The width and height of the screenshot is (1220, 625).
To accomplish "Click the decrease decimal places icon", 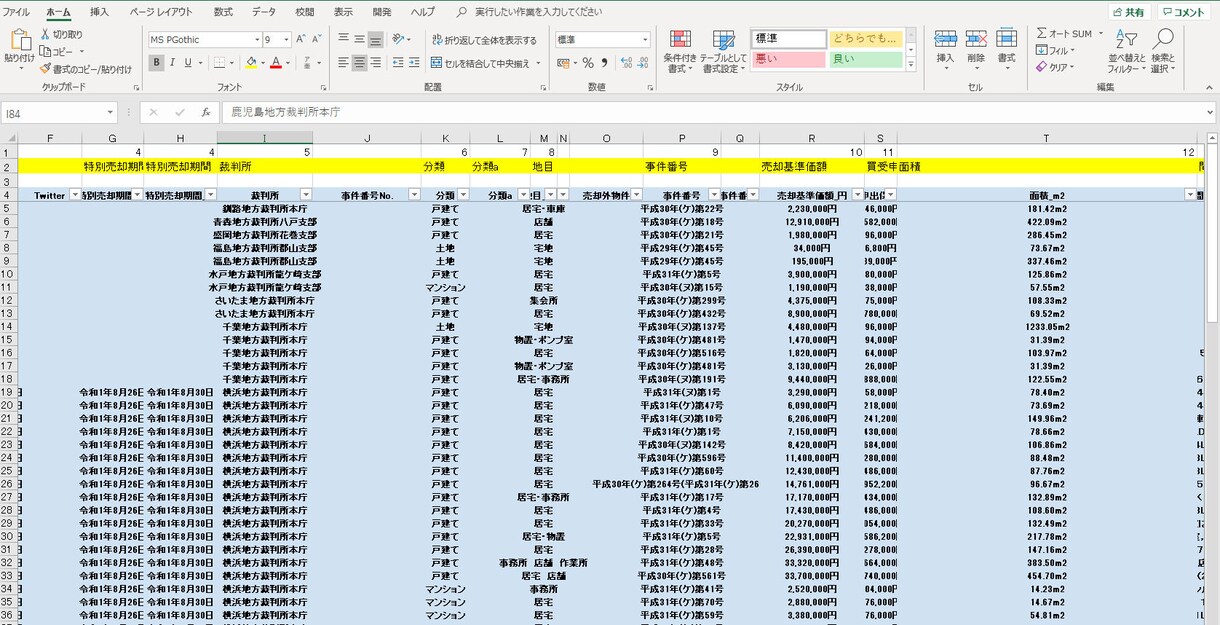I will pos(642,62).
